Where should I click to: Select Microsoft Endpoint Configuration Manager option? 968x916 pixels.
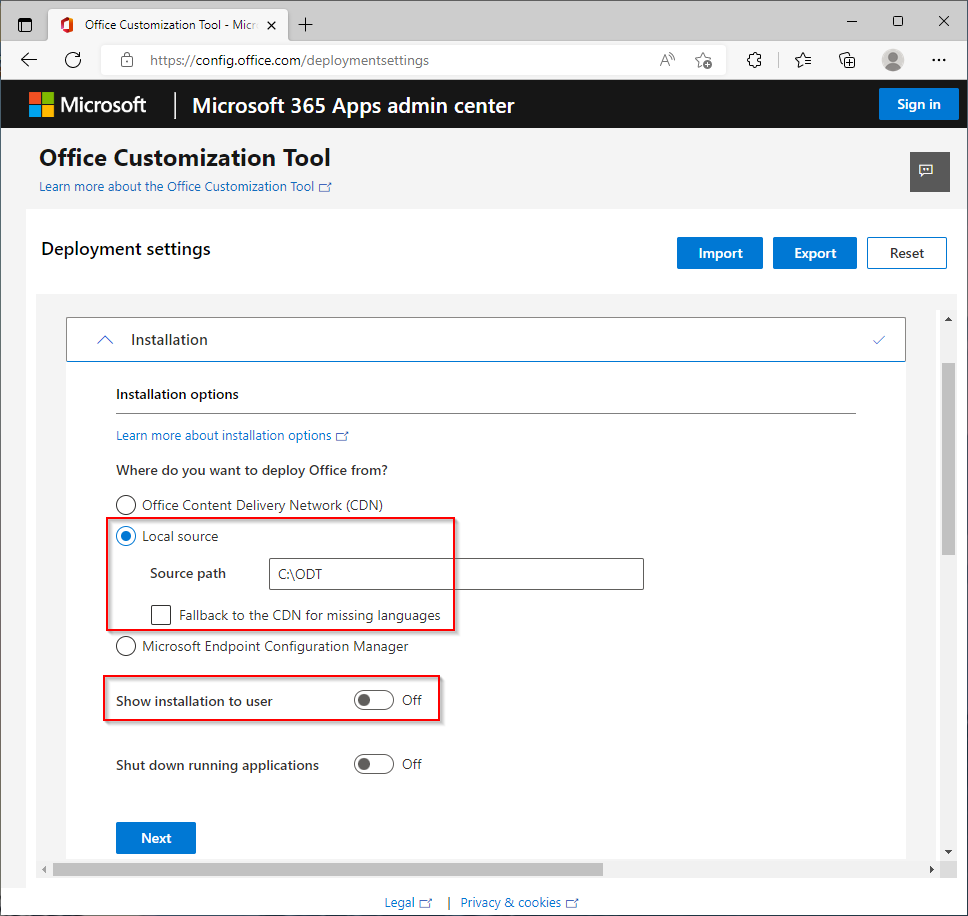(x=126, y=646)
